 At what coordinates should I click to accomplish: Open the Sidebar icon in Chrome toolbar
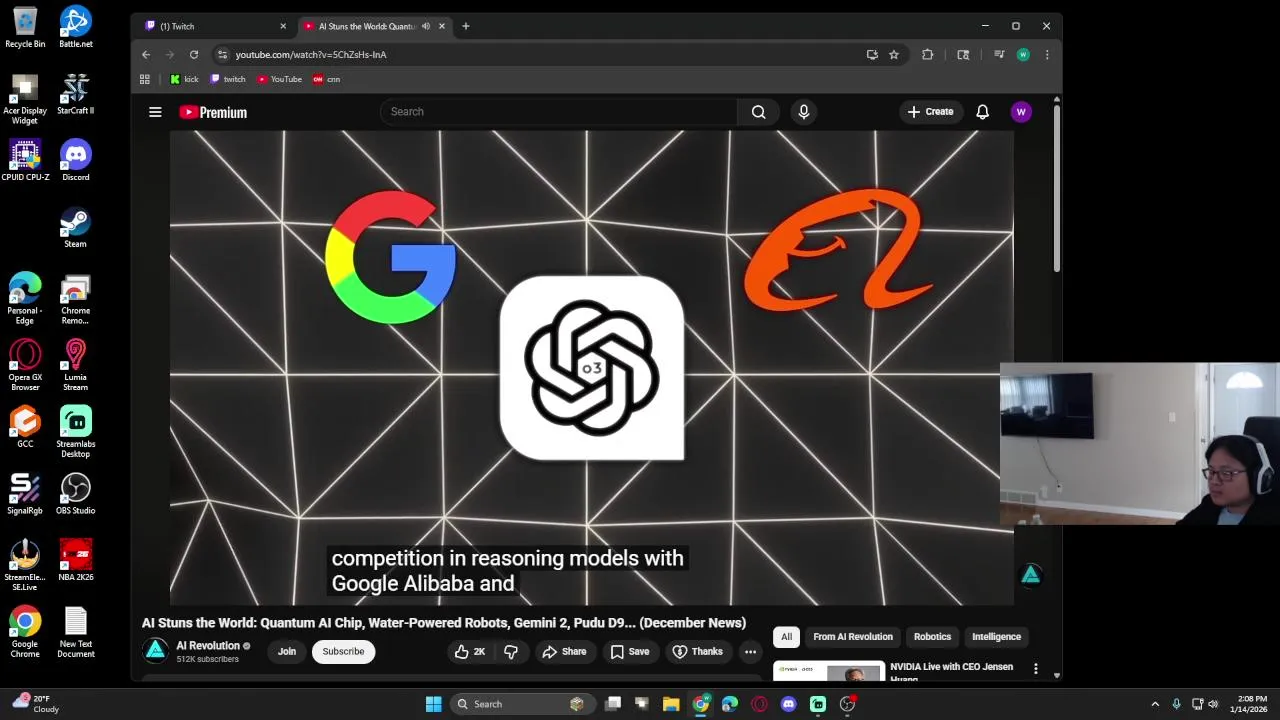(963, 54)
